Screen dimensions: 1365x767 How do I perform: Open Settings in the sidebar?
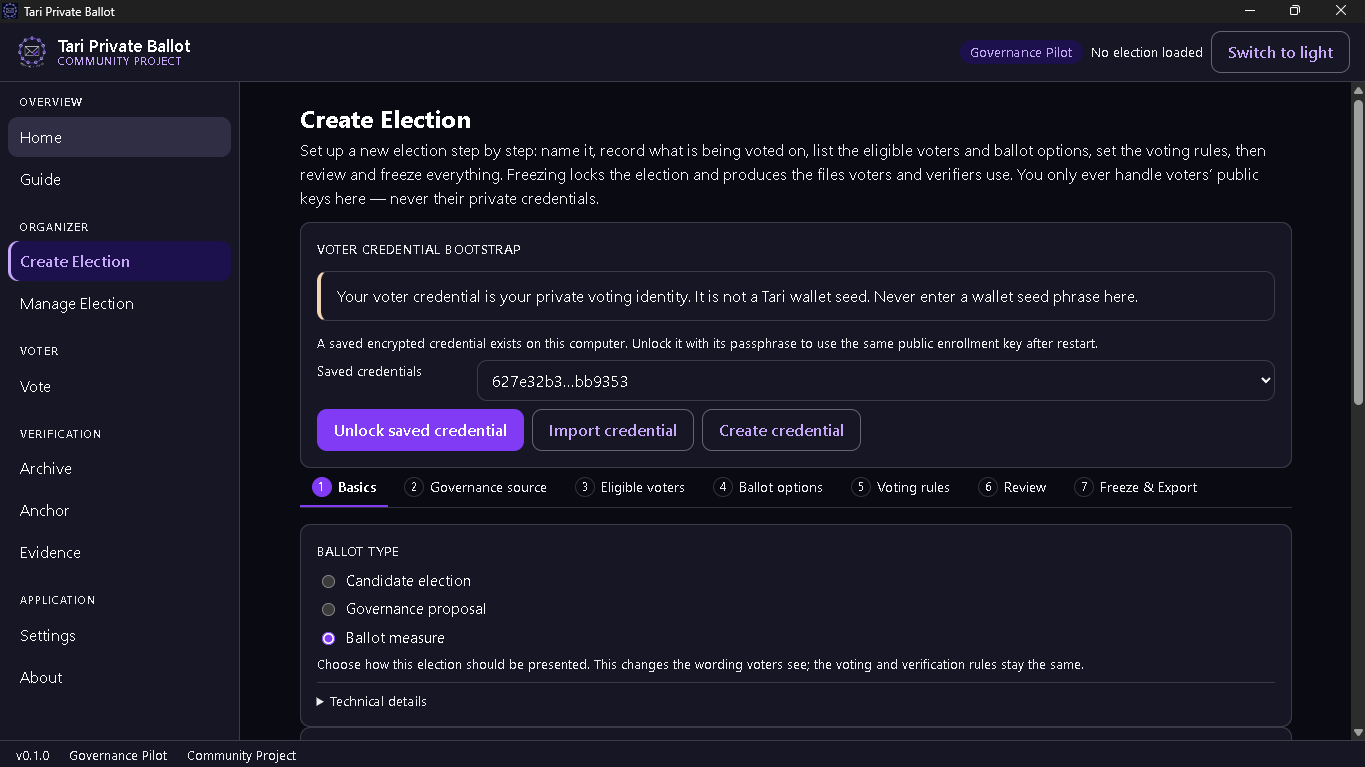click(x=119, y=635)
